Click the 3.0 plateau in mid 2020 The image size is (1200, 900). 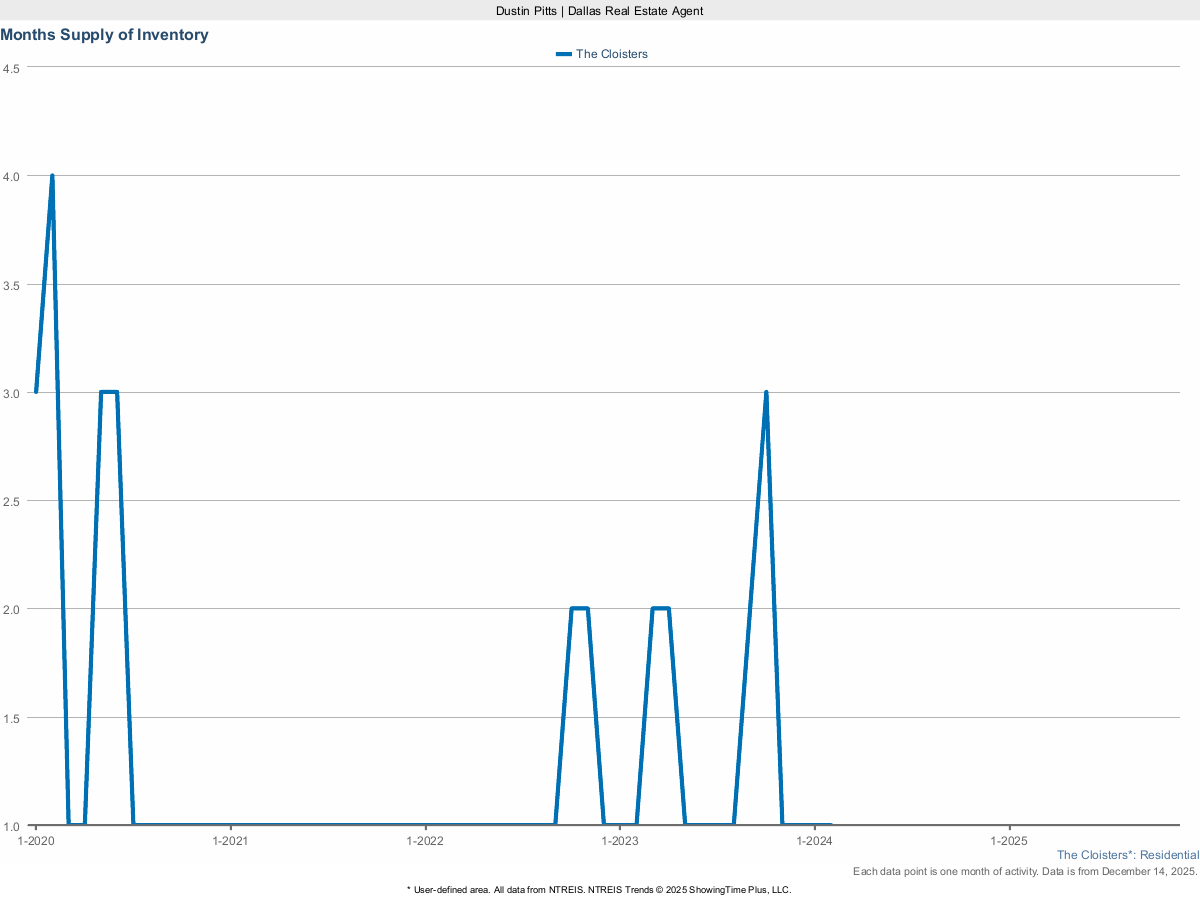(x=109, y=392)
